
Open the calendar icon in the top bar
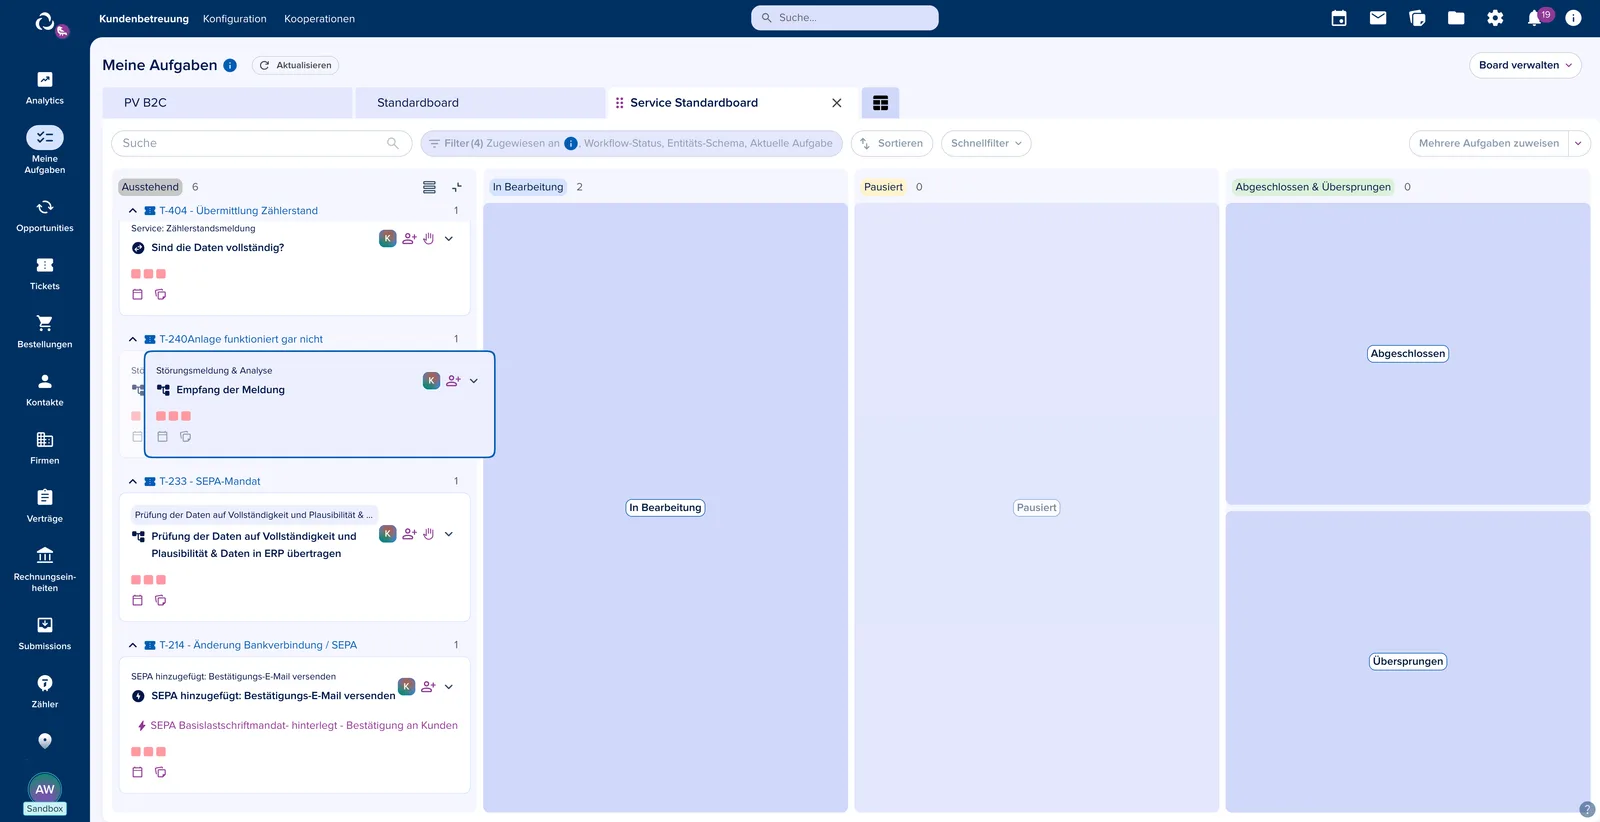click(x=1339, y=18)
